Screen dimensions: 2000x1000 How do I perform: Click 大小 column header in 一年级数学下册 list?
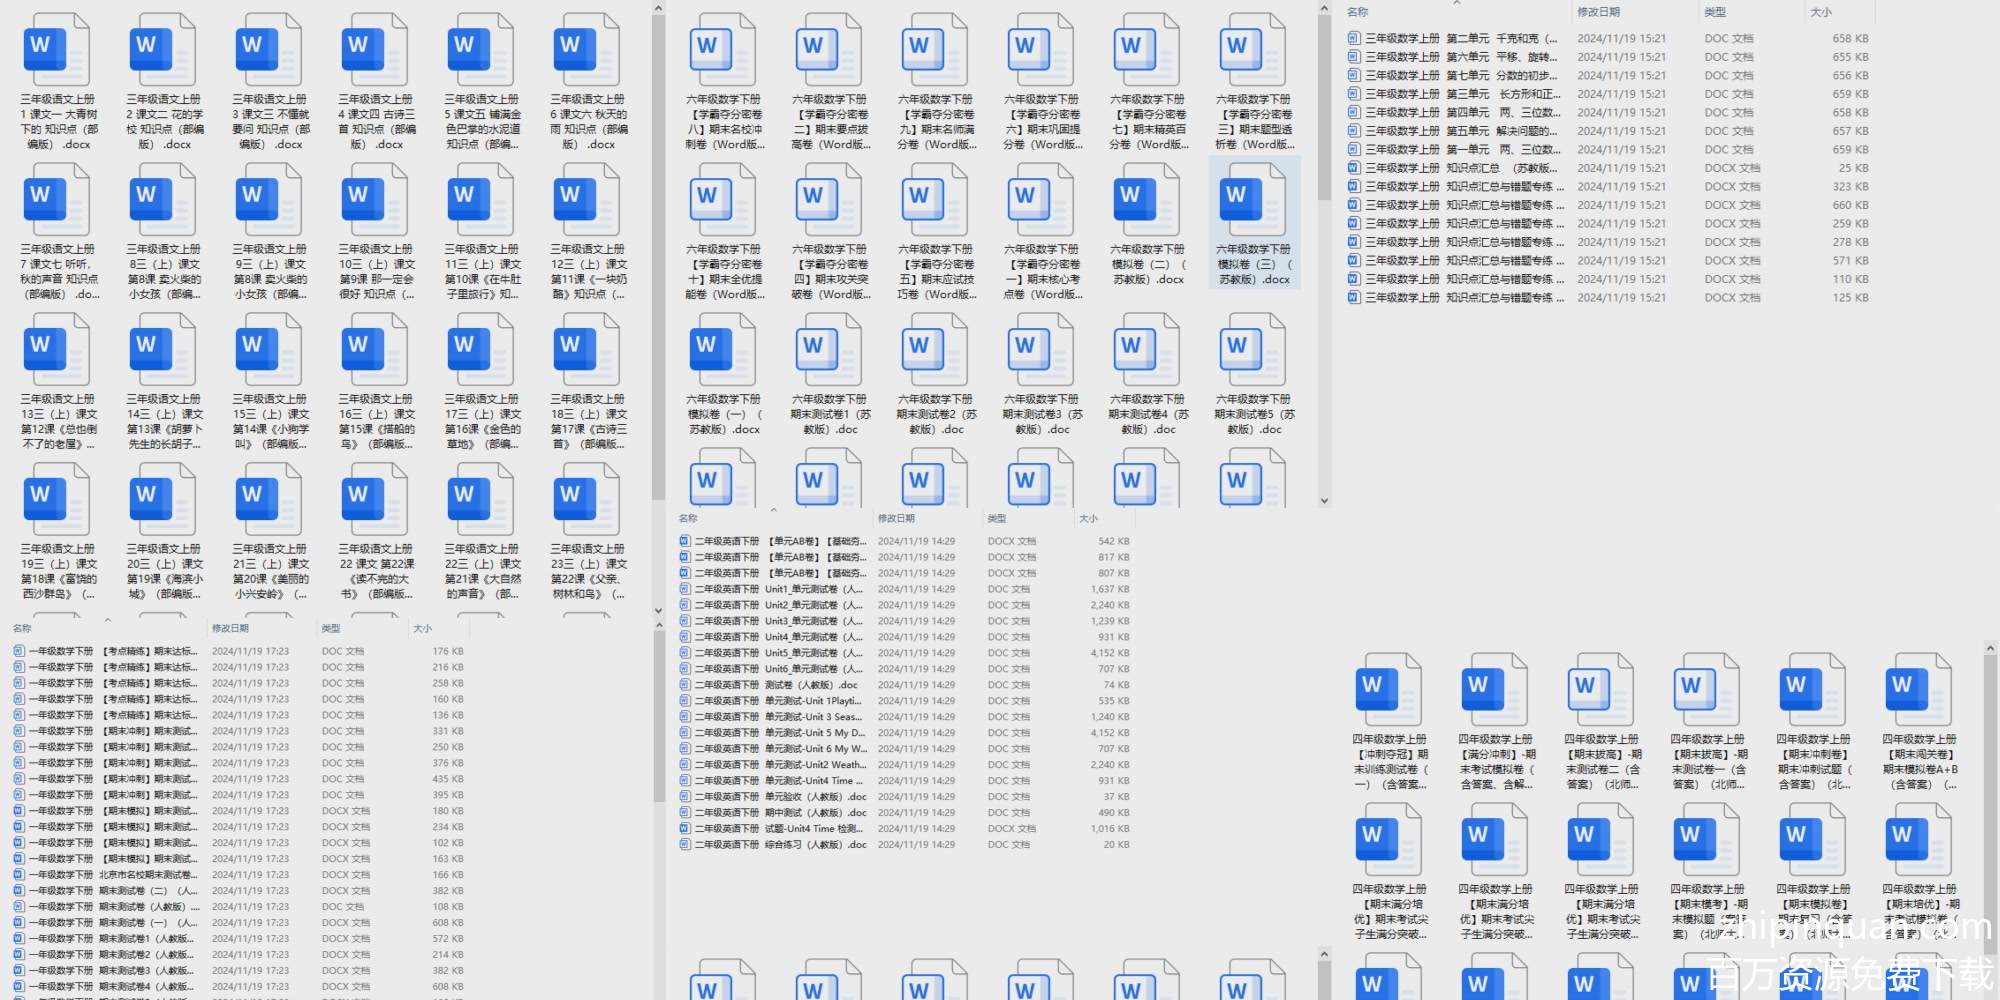423,629
